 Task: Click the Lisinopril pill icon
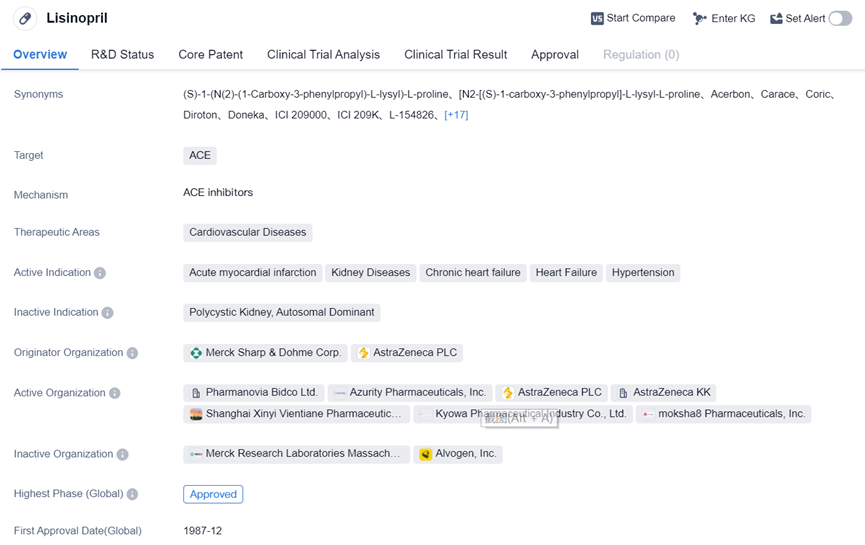(25, 19)
